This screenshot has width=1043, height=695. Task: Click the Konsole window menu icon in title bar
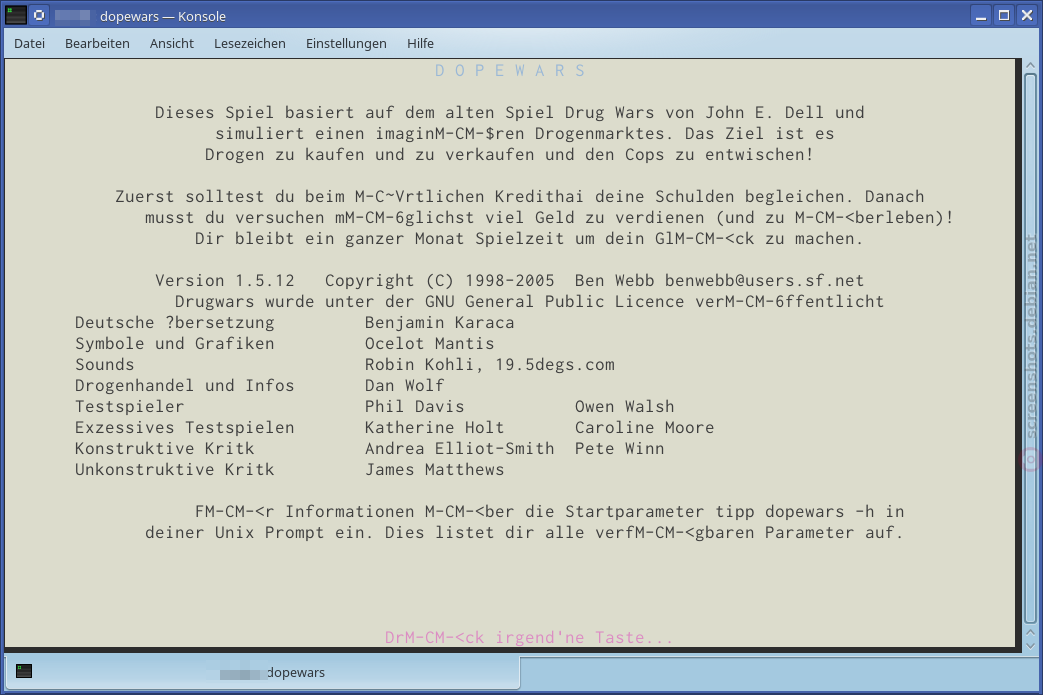(x=16, y=15)
